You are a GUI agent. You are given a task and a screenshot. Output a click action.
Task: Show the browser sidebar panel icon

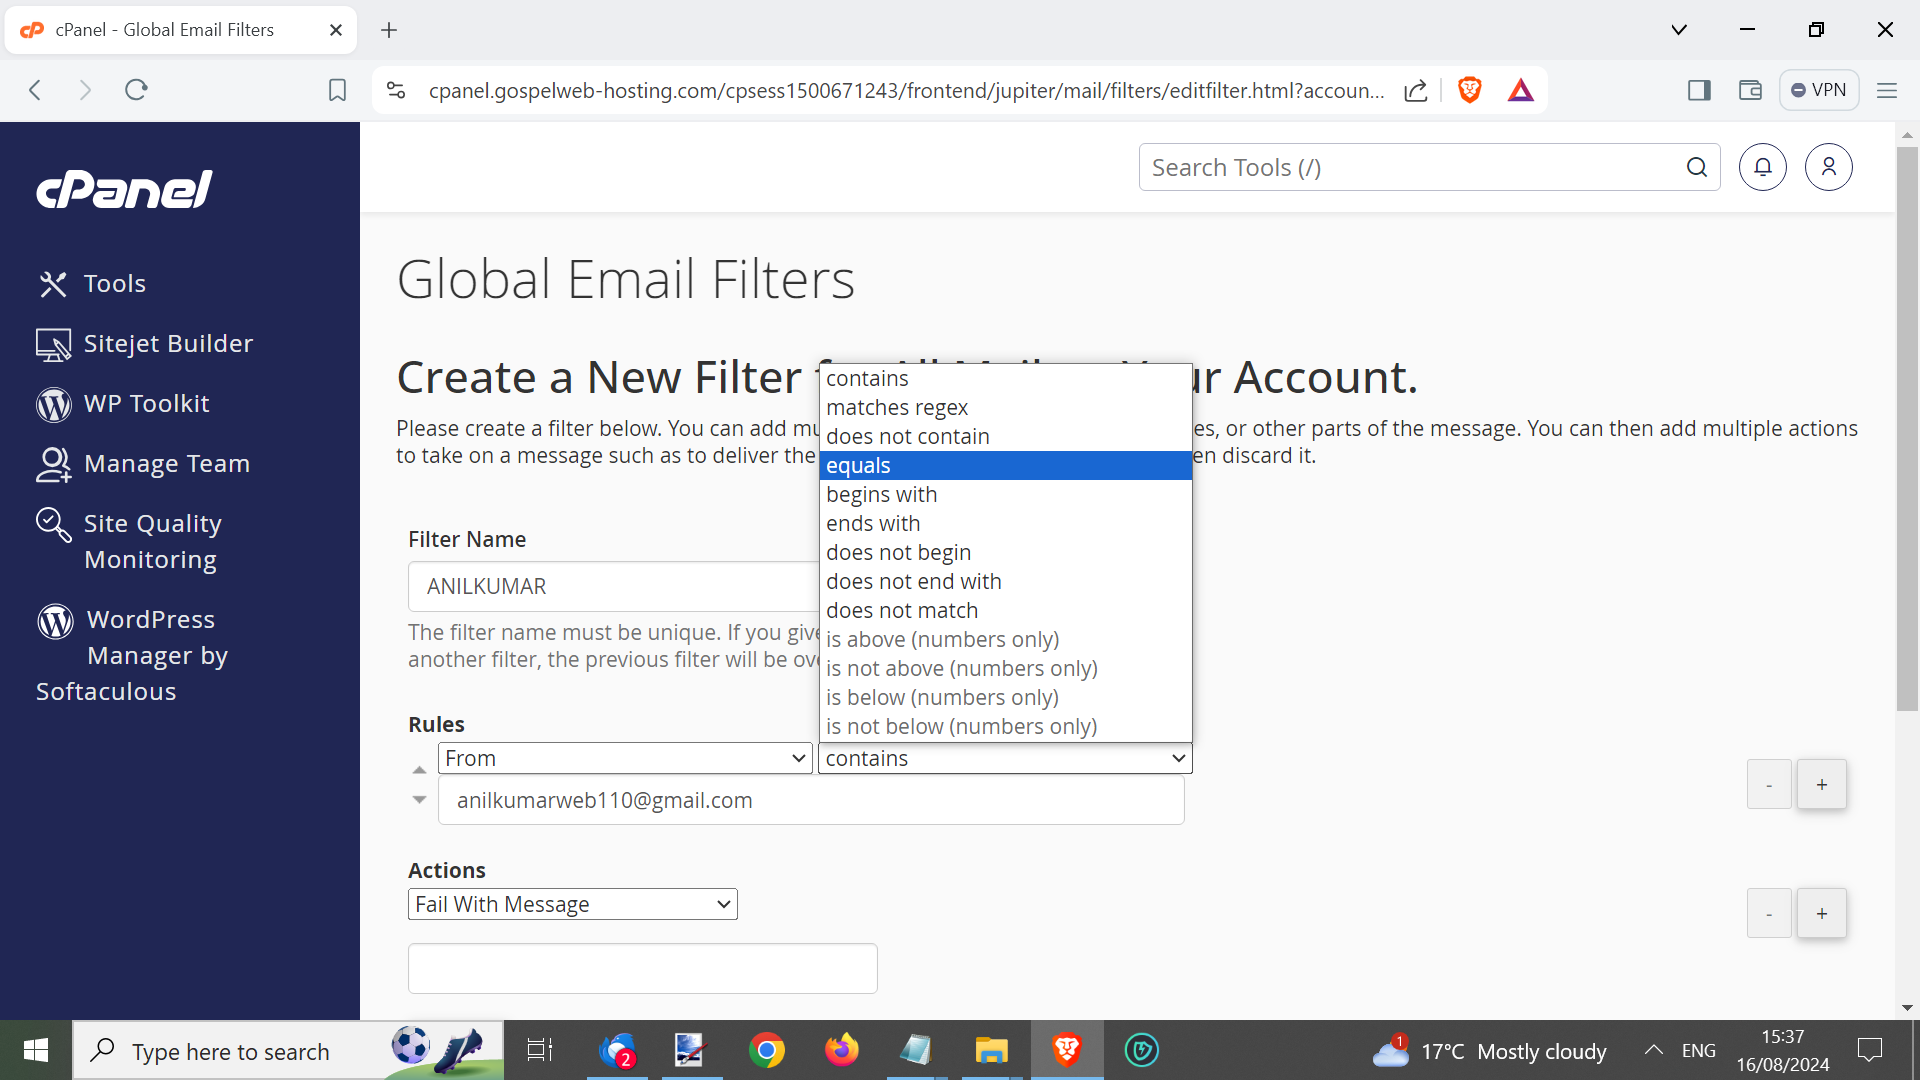pyautogui.click(x=1699, y=90)
